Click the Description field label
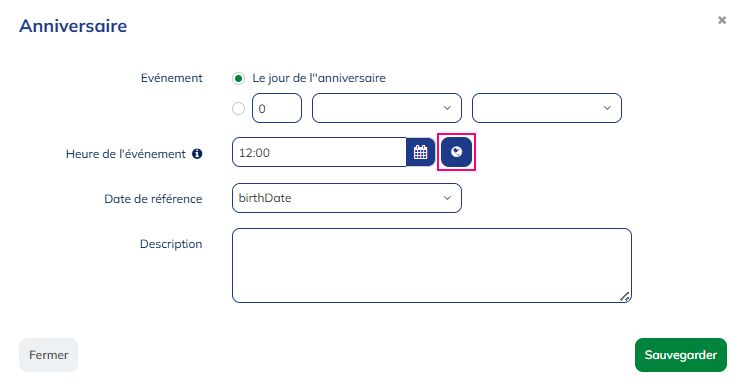The width and height of the screenshot is (745, 389). tap(171, 244)
